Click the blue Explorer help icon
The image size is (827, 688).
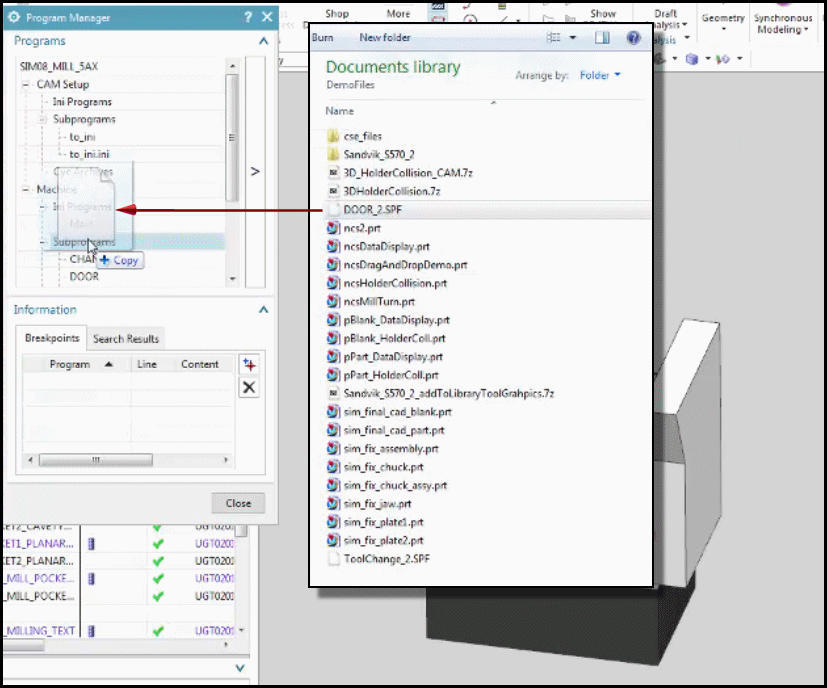(632, 38)
